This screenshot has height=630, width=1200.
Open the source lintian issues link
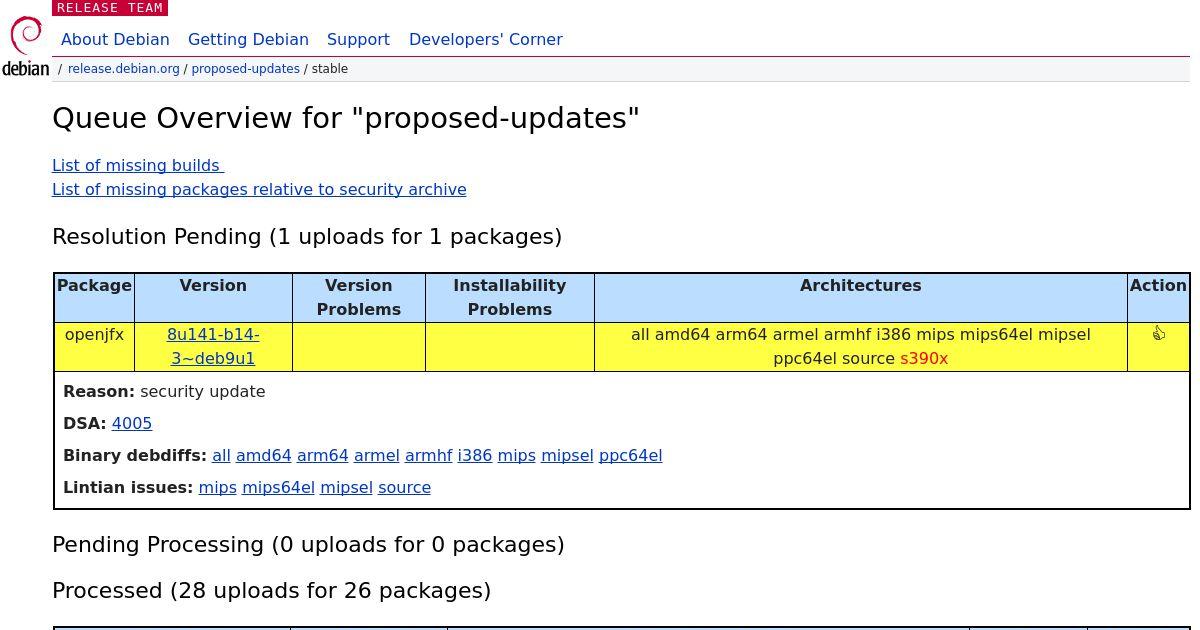click(x=404, y=487)
